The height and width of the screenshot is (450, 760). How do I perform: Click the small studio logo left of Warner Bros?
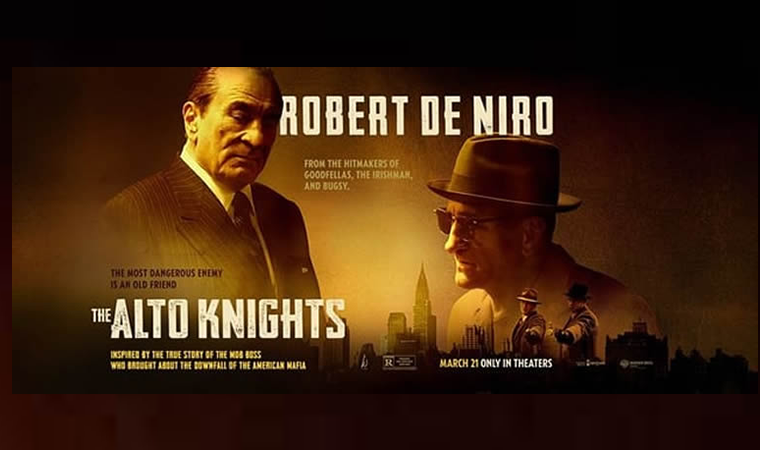(591, 363)
